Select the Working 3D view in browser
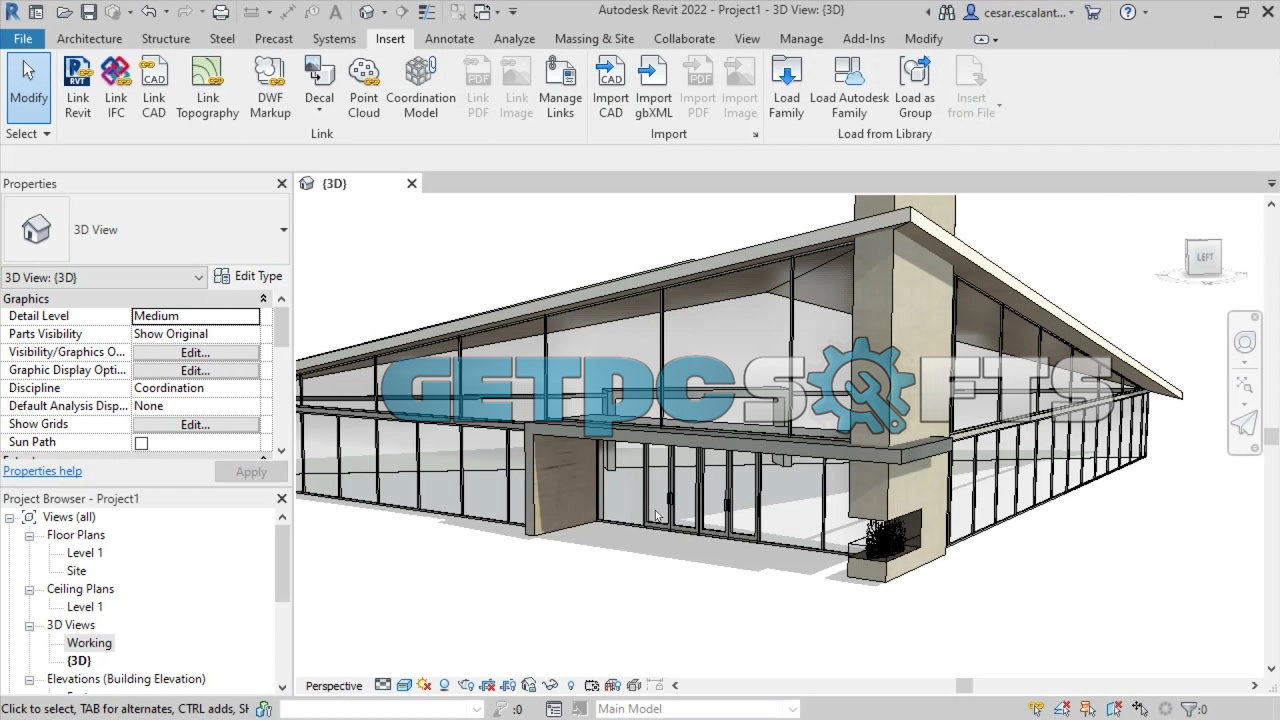Image resolution: width=1280 pixels, height=720 pixels. coord(89,643)
